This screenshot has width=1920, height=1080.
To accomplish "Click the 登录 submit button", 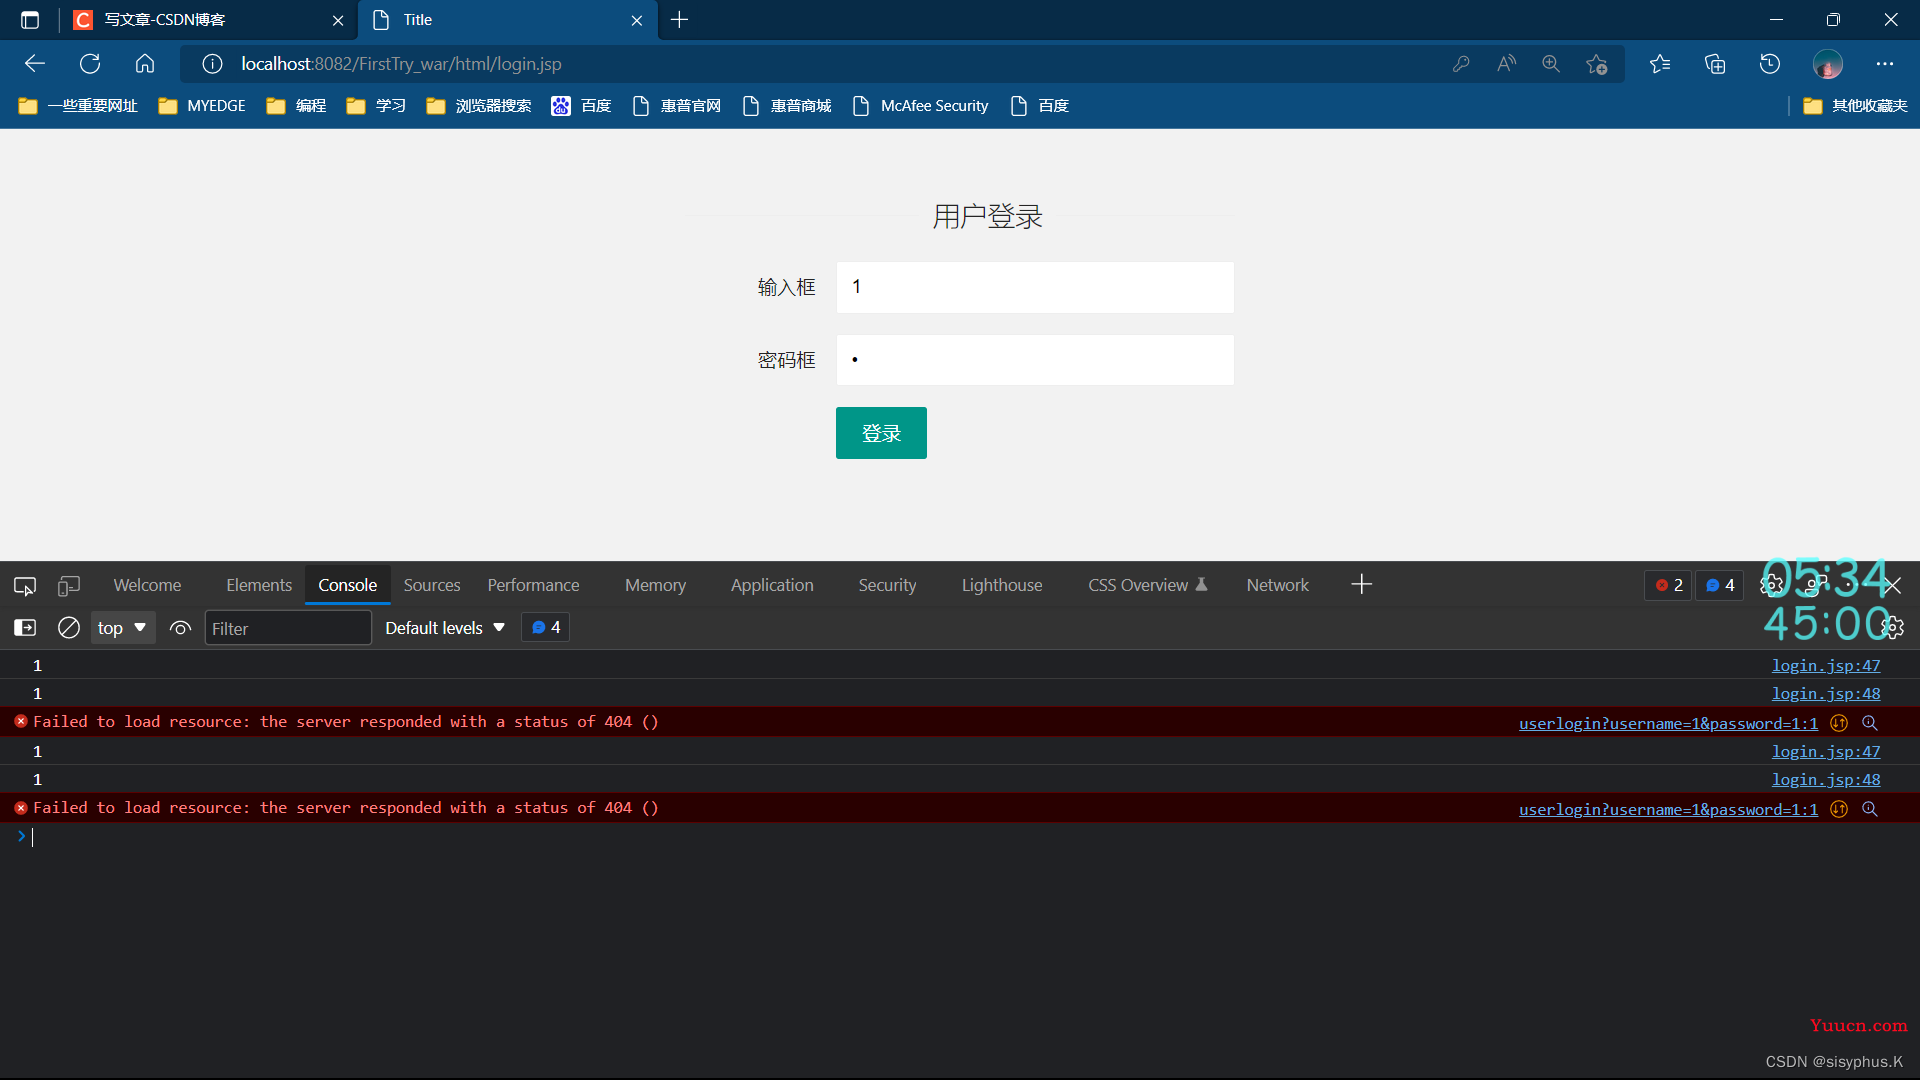I will point(881,431).
